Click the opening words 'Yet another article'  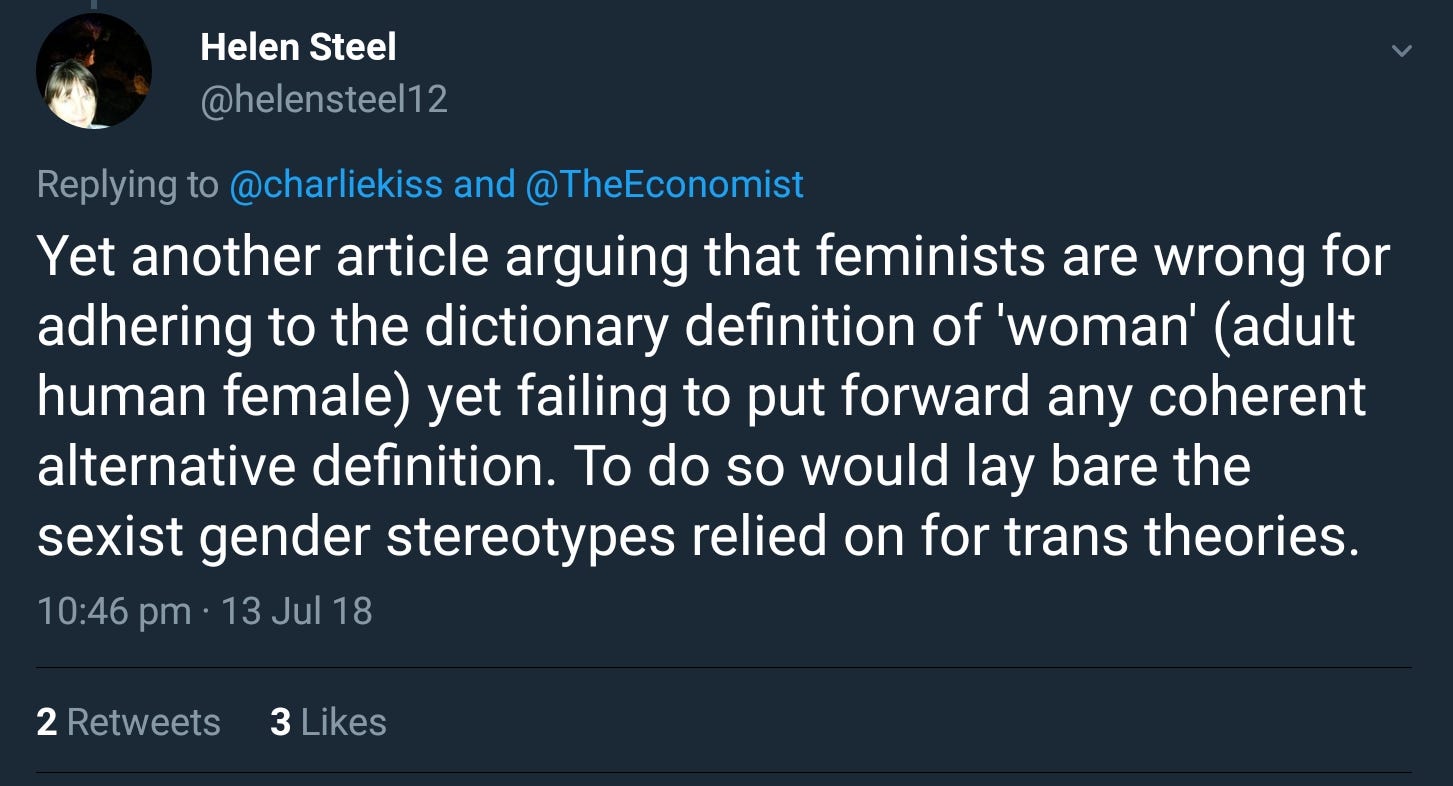click(261, 257)
